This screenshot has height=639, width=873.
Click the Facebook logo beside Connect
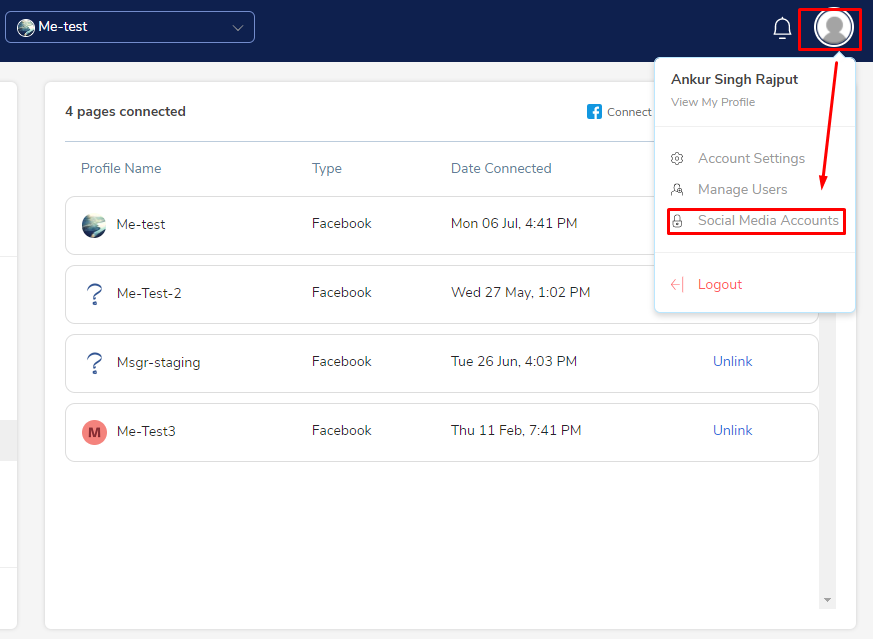tap(594, 112)
